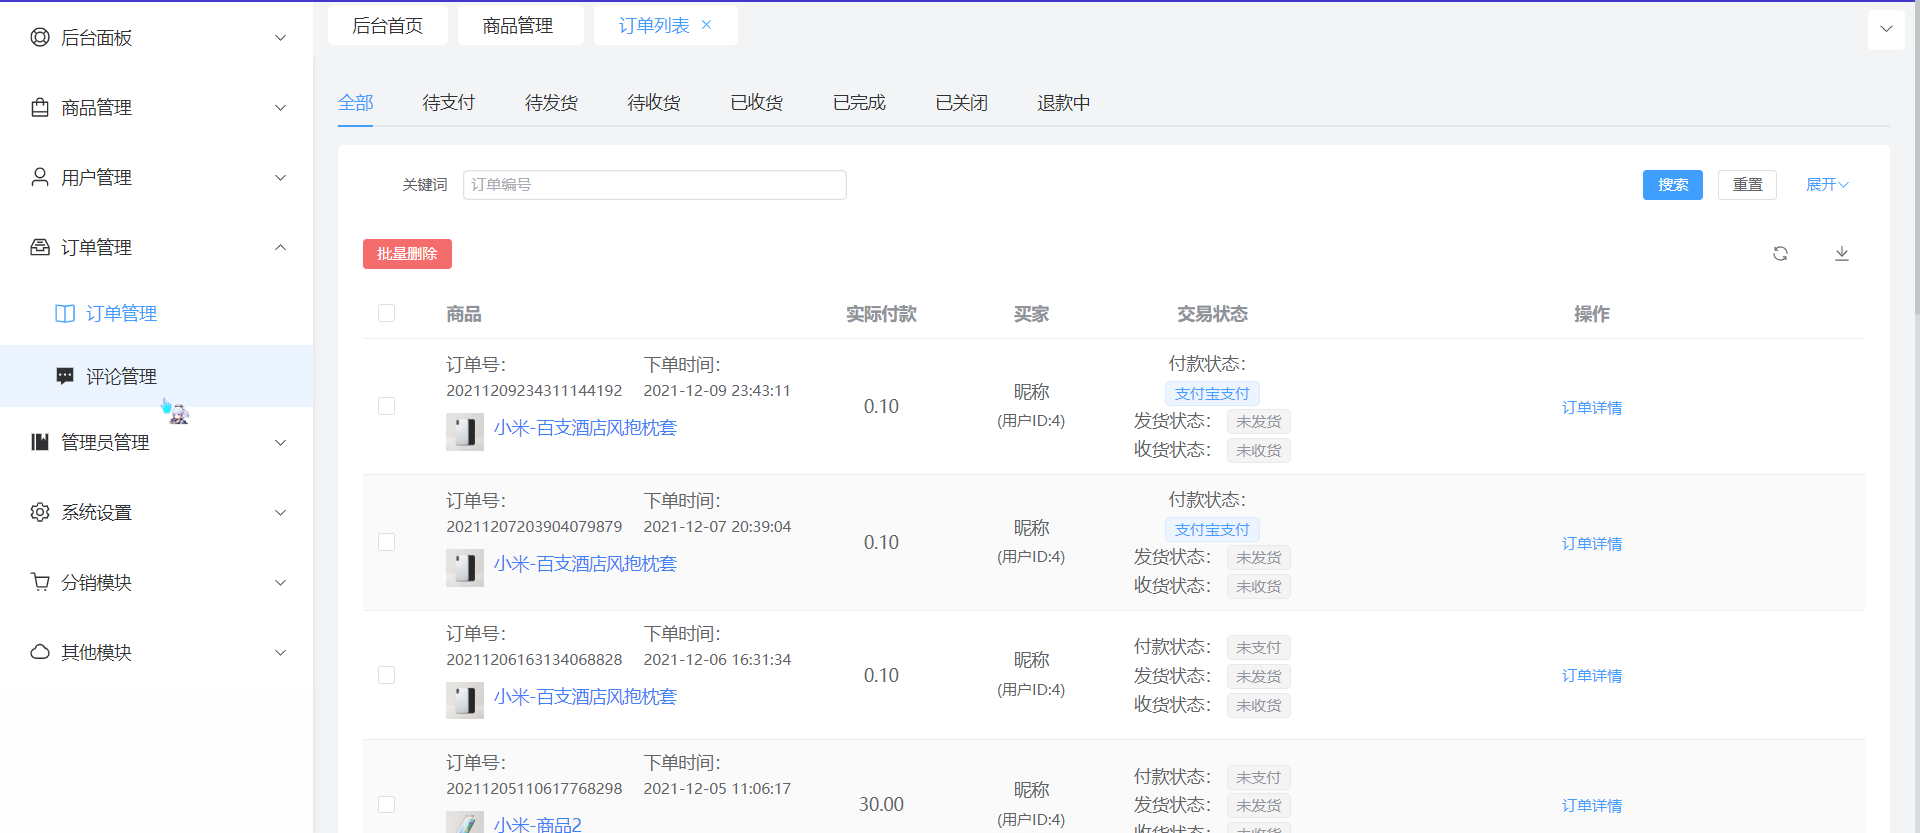
Task: Open the 小米-商品2 product link
Action: (x=538, y=824)
